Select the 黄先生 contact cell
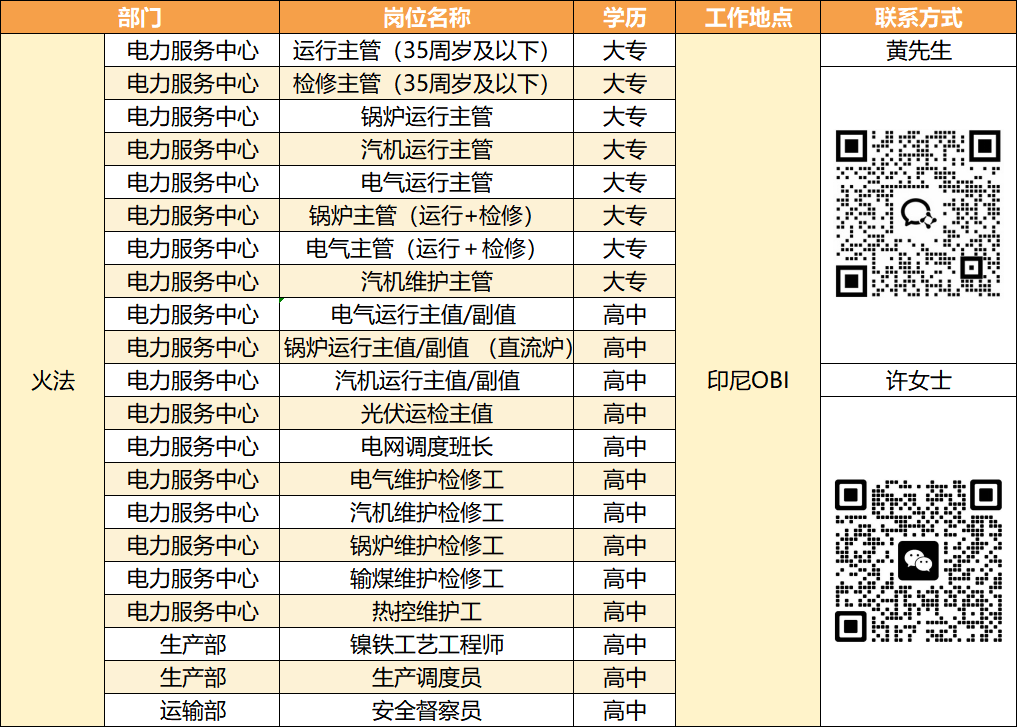The width and height of the screenshot is (1018, 728). [919, 50]
